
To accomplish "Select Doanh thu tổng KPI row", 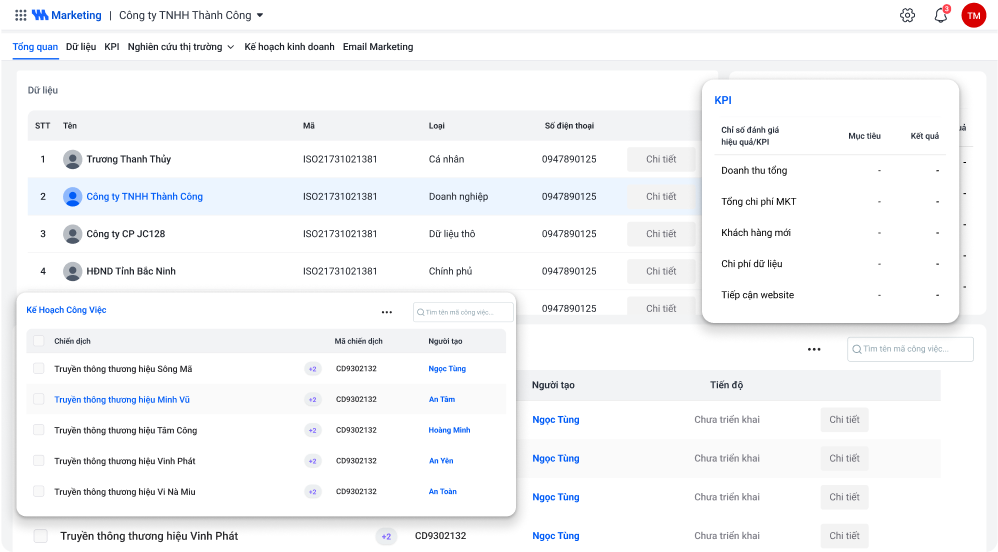I will [x=830, y=171].
